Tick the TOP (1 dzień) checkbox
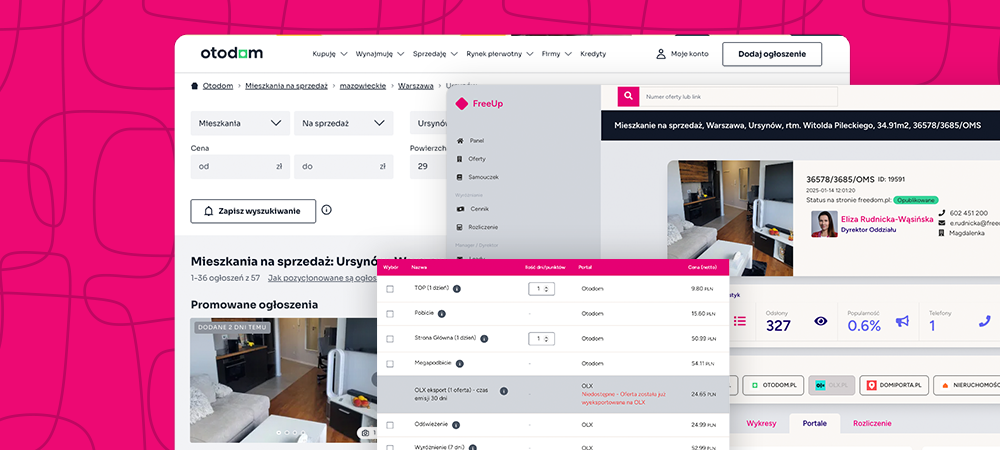 tap(390, 288)
